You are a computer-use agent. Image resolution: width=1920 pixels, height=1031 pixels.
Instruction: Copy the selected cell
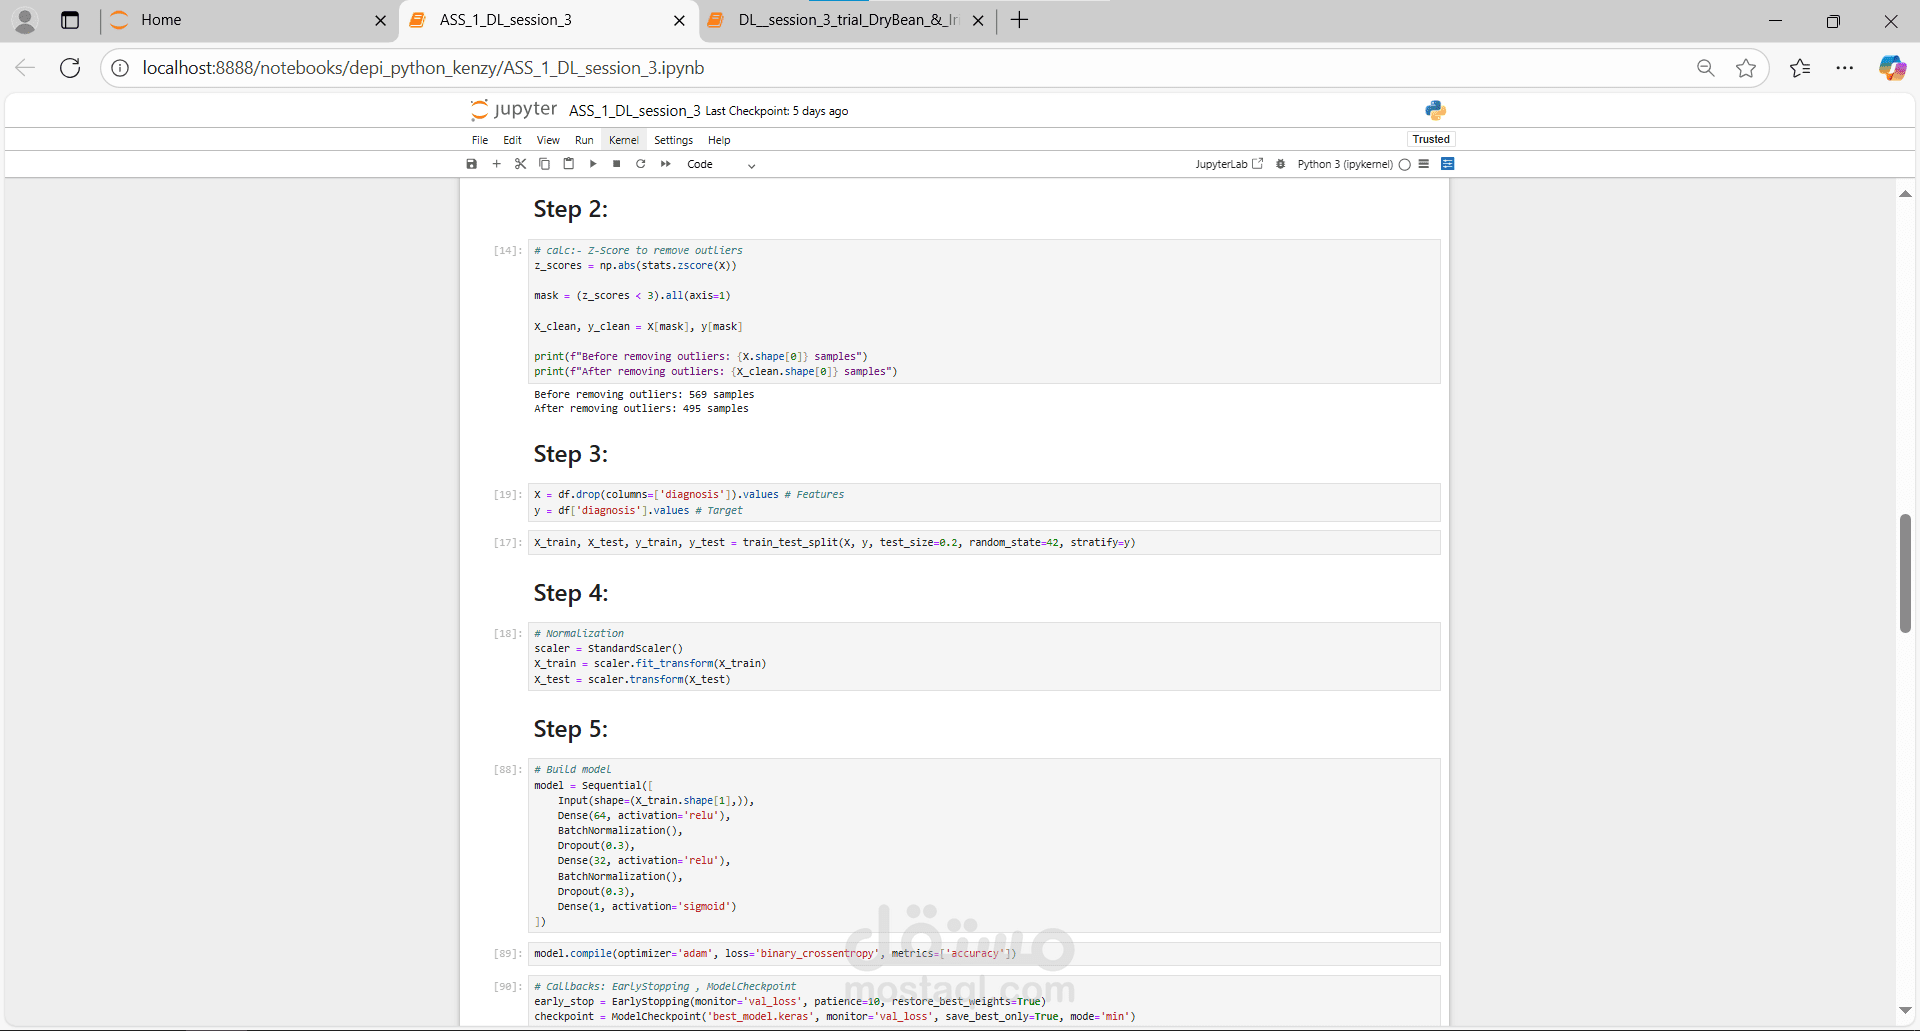point(544,164)
